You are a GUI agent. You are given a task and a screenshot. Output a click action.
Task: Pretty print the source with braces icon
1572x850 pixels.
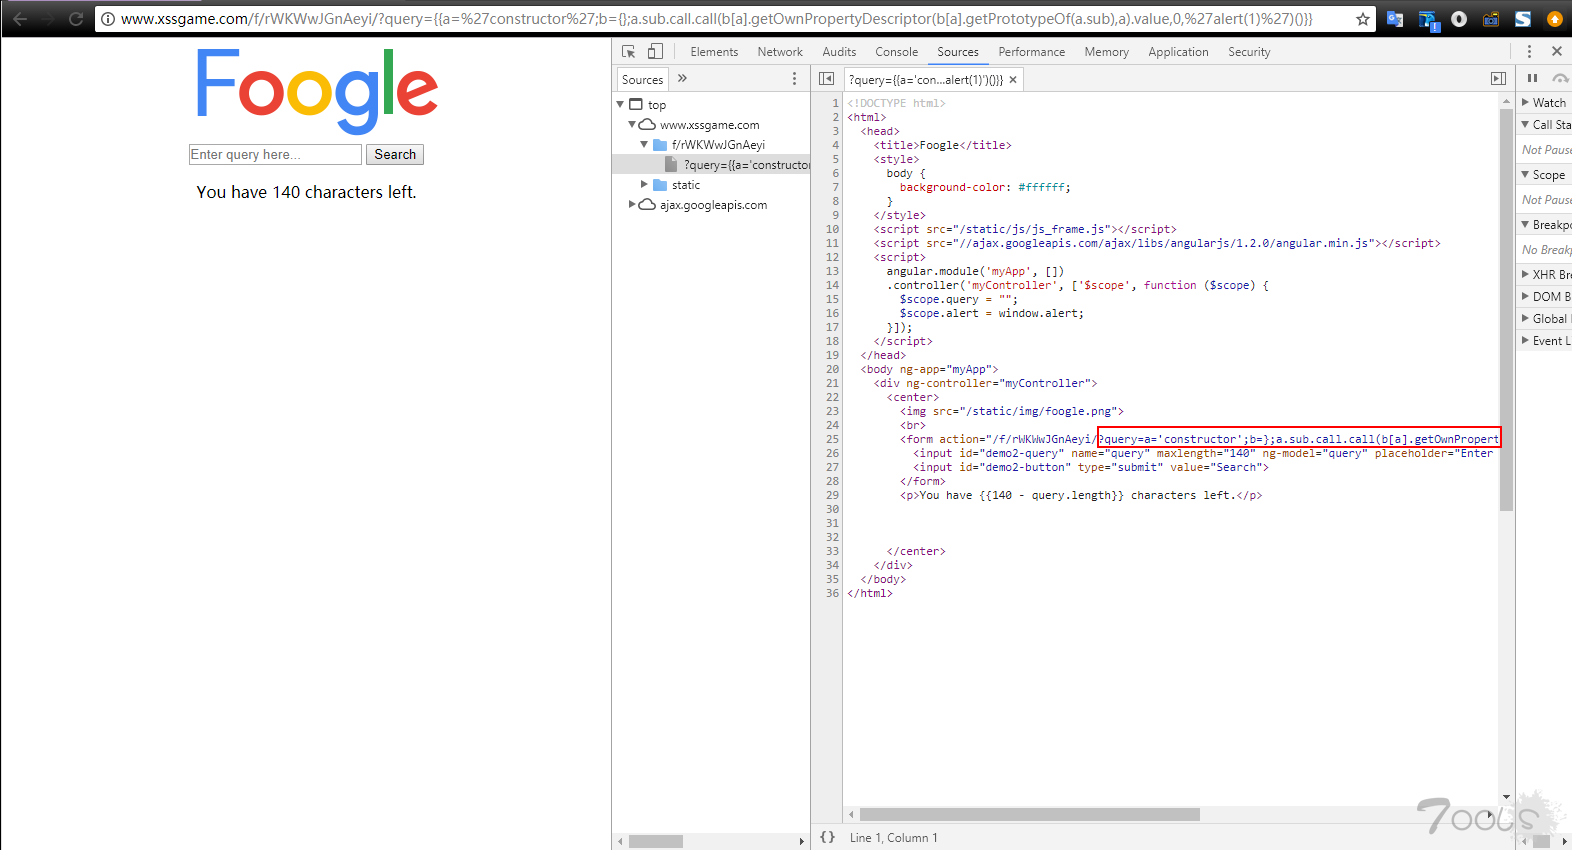(827, 837)
